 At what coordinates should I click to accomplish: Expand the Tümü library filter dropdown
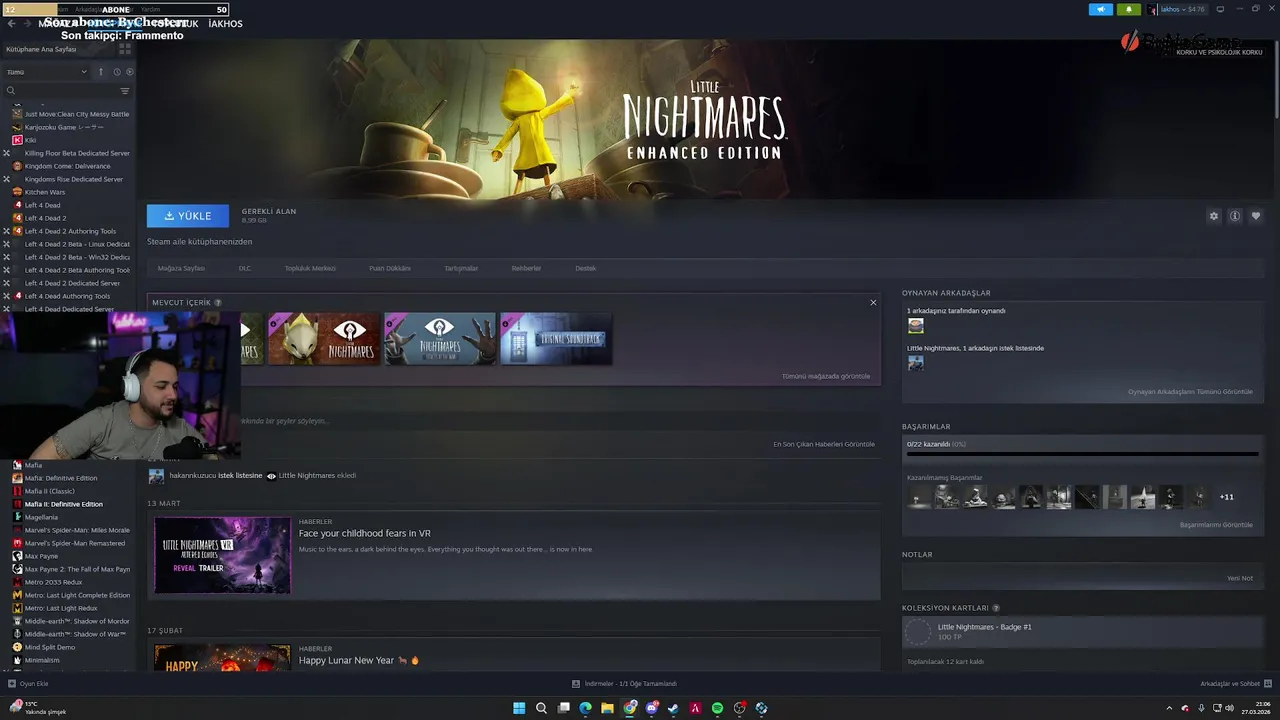(x=47, y=72)
